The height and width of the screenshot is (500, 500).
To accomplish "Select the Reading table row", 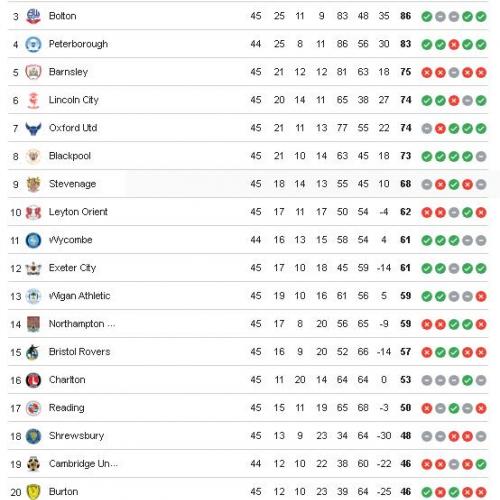I will [x=248, y=408].
